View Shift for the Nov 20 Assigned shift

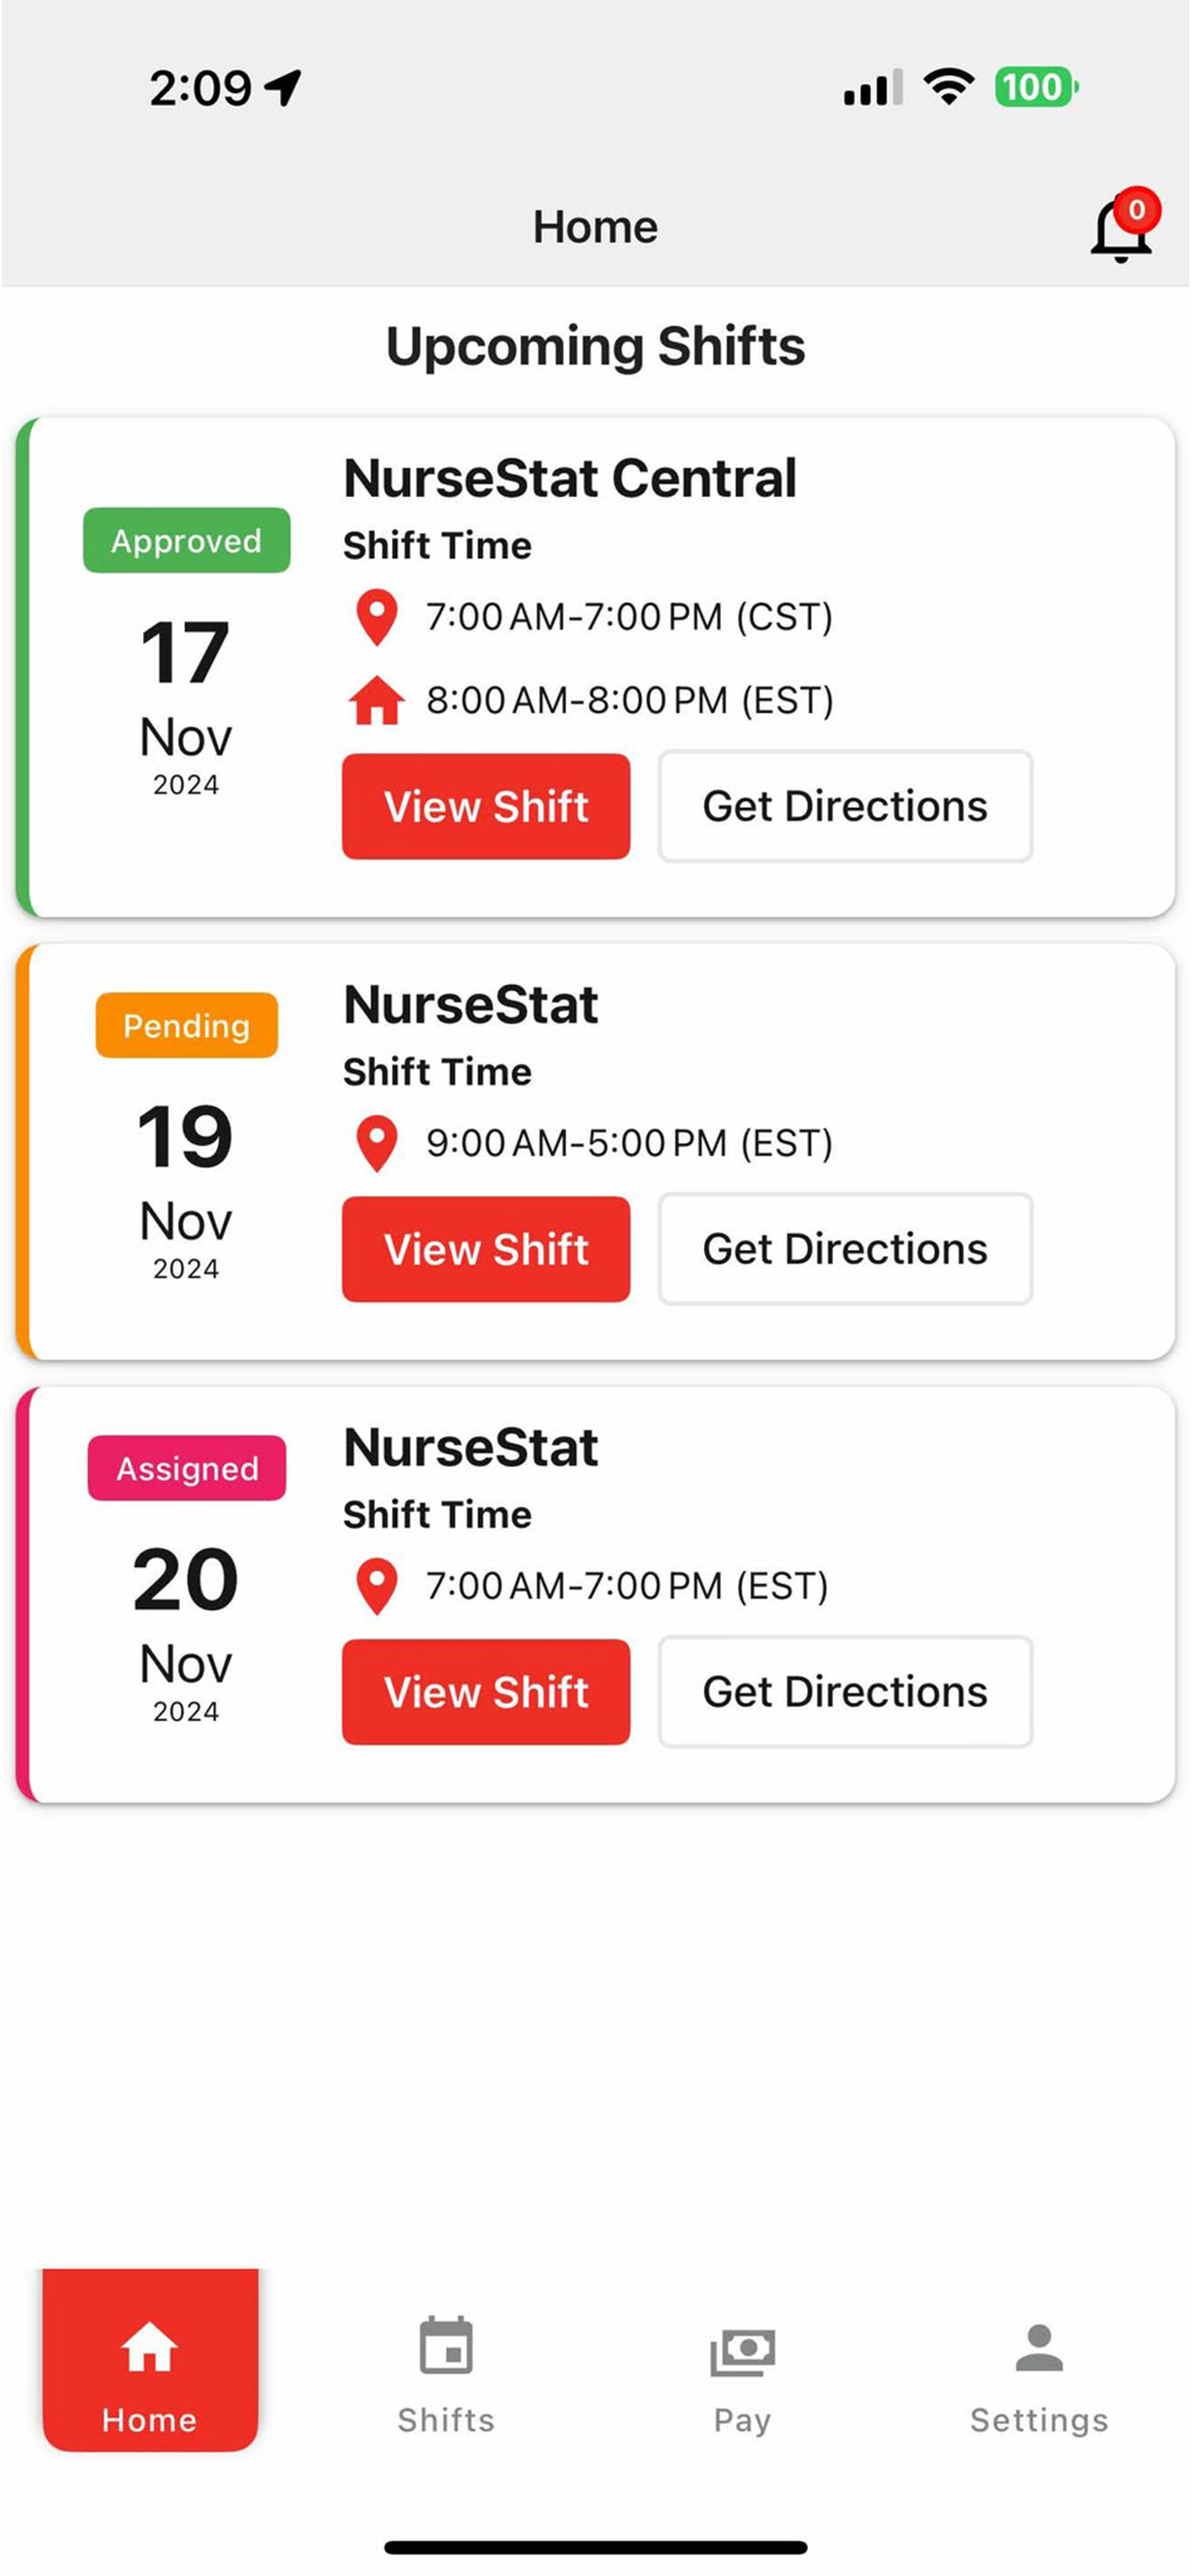click(x=486, y=1692)
